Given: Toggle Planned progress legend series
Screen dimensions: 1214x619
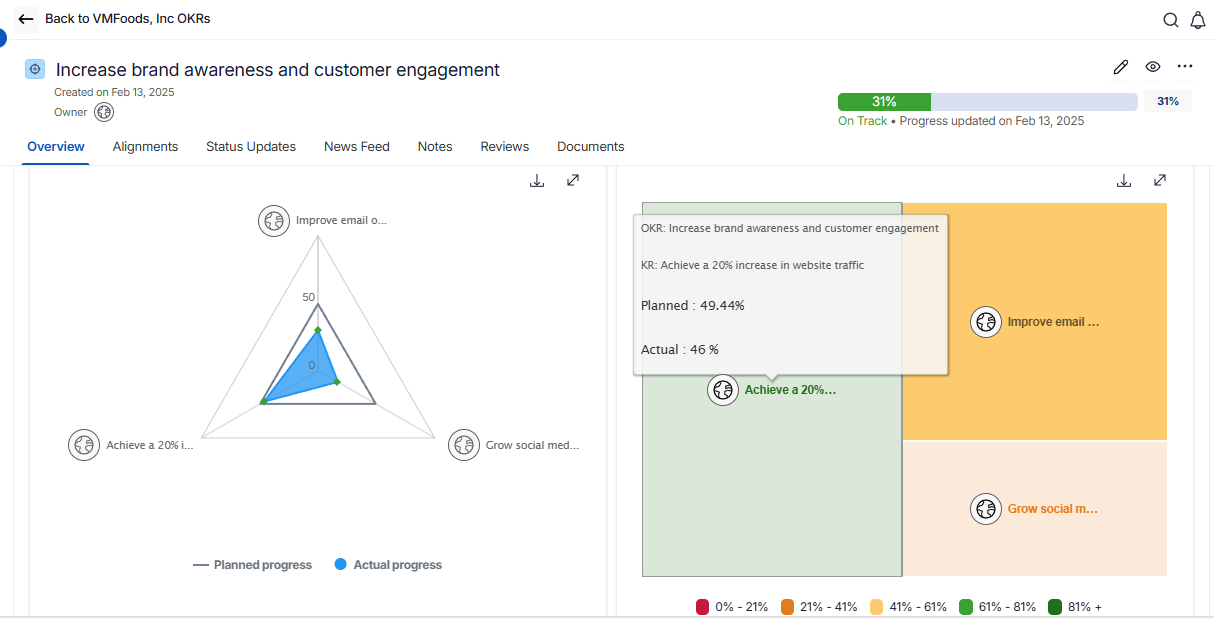Looking at the screenshot, I should 252,565.
